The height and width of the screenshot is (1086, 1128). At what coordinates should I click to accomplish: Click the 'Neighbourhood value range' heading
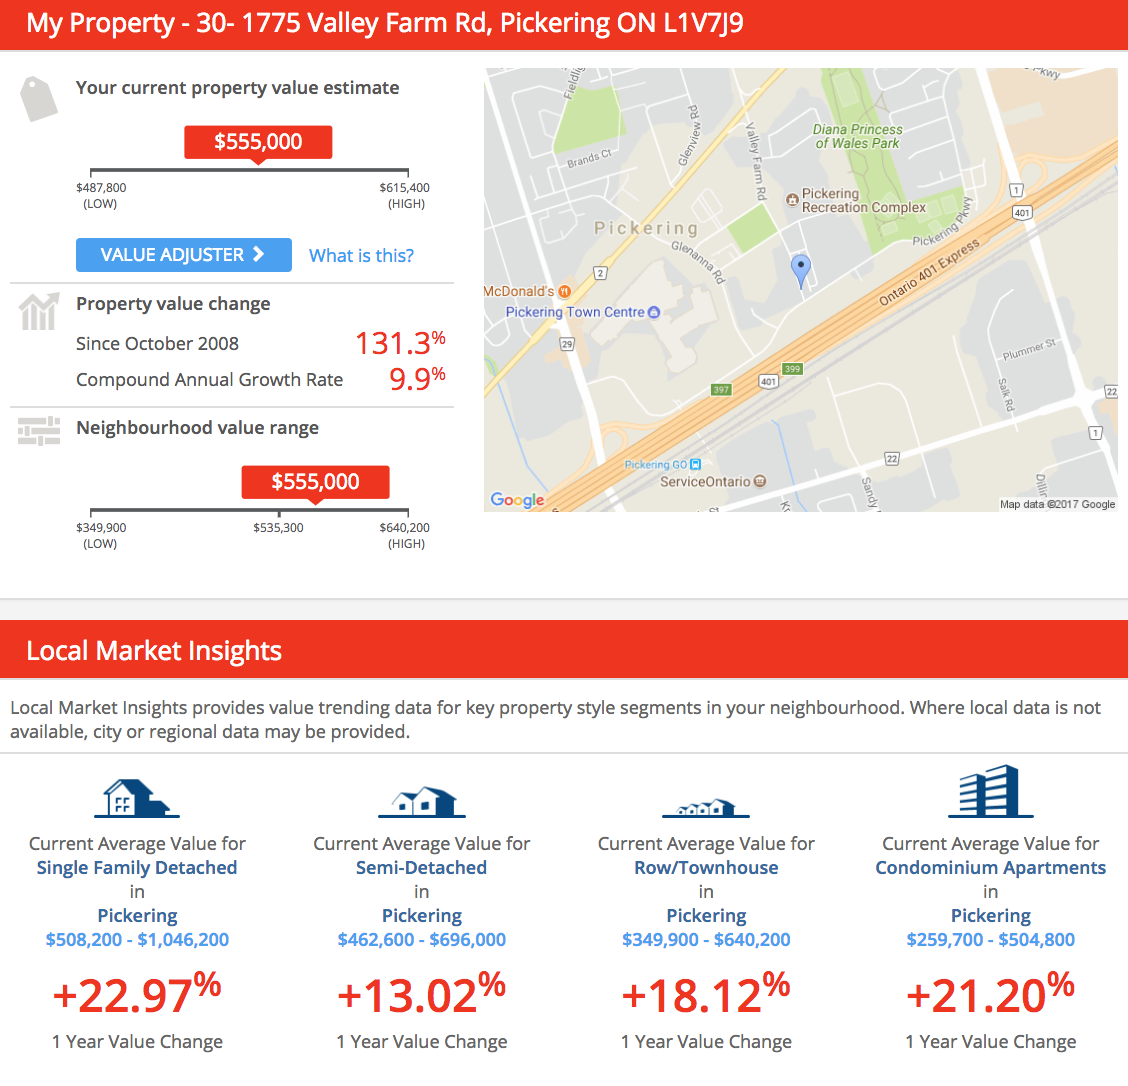pos(197,428)
